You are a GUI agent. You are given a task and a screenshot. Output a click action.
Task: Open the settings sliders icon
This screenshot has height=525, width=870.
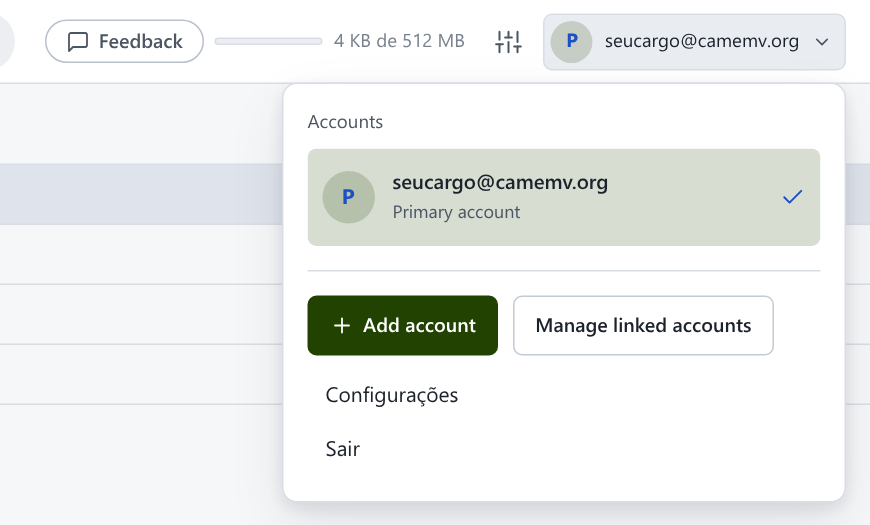[x=508, y=42]
